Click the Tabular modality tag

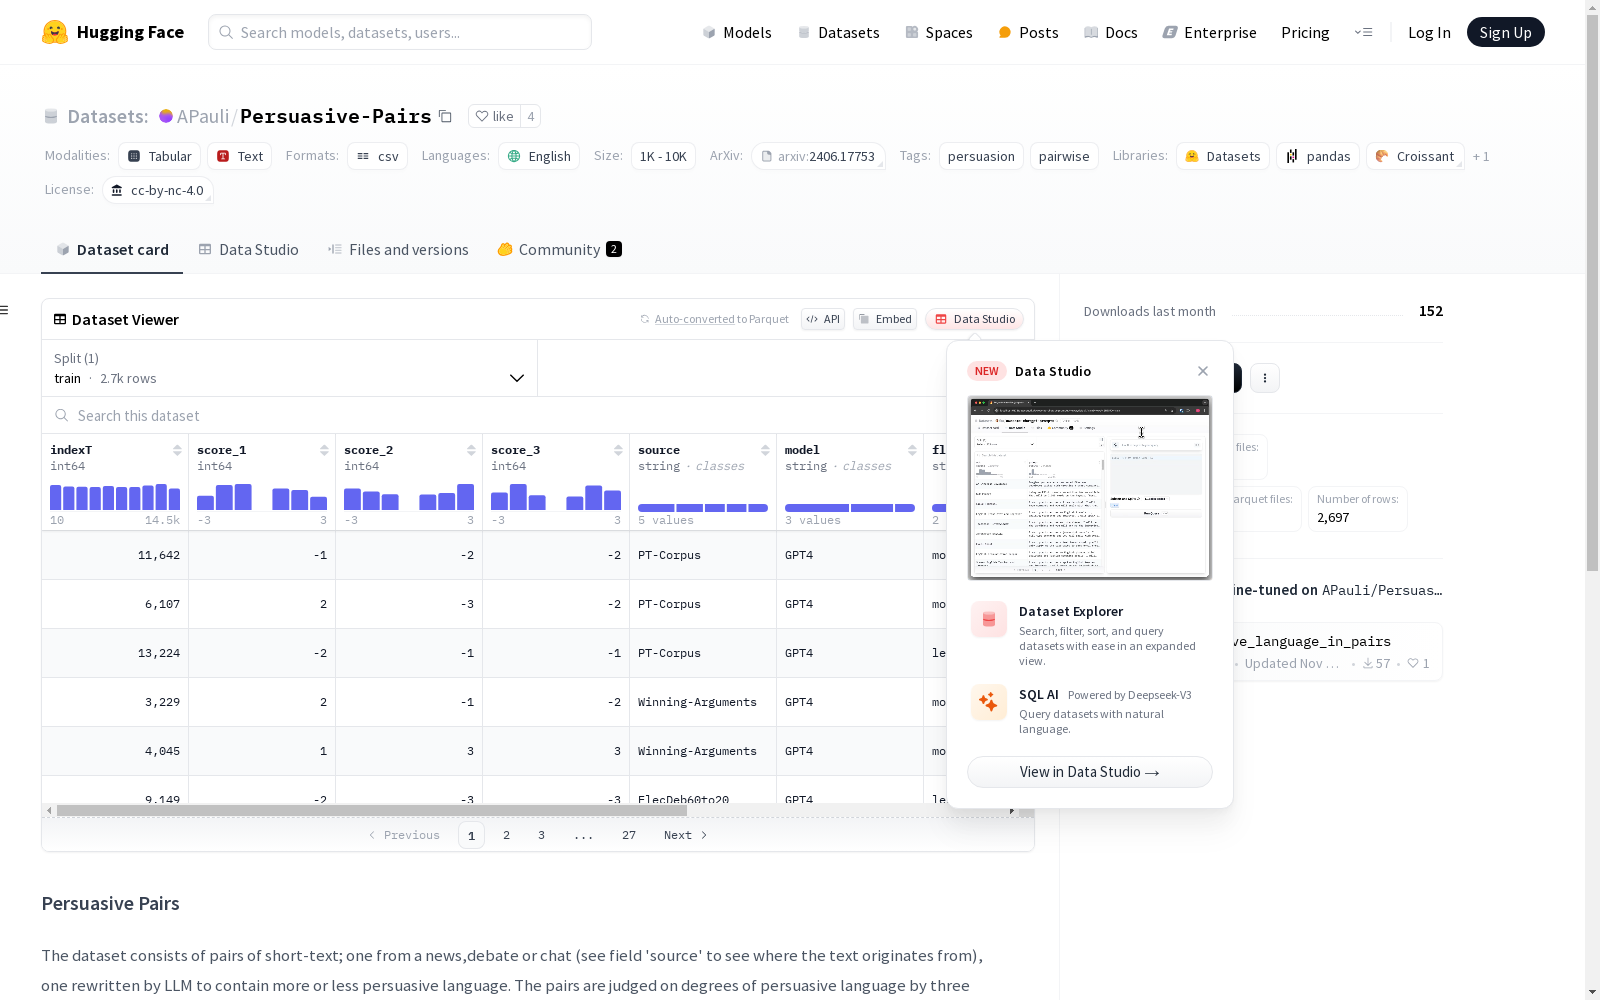(x=160, y=156)
